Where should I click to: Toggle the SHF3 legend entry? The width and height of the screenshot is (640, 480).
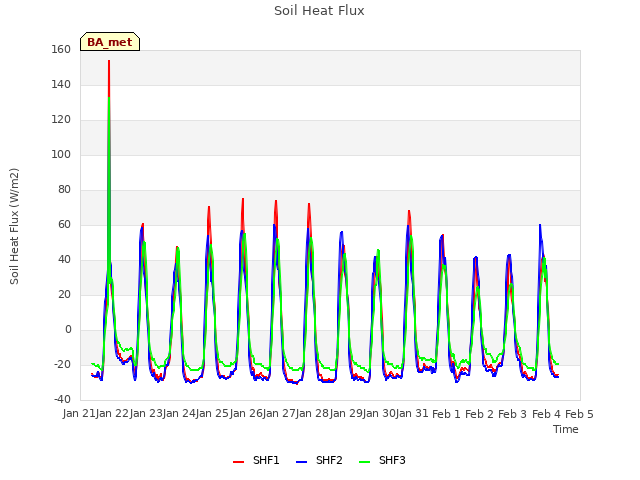(382, 460)
